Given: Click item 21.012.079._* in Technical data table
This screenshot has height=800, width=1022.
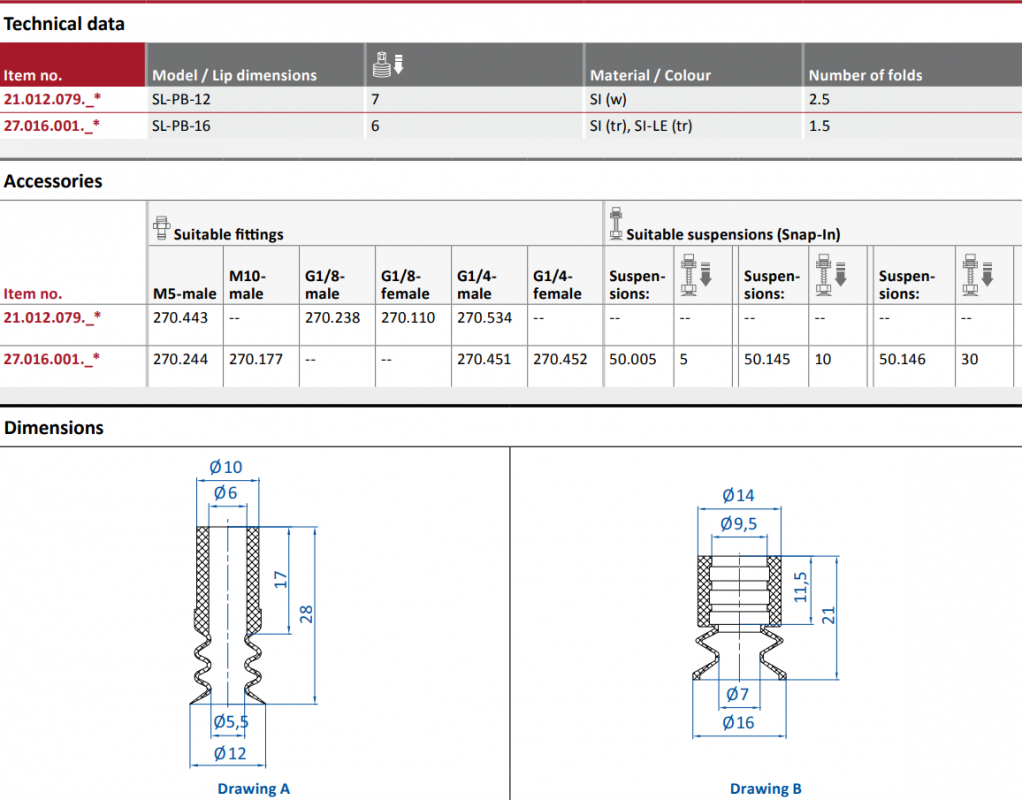Looking at the screenshot, I should (52, 99).
